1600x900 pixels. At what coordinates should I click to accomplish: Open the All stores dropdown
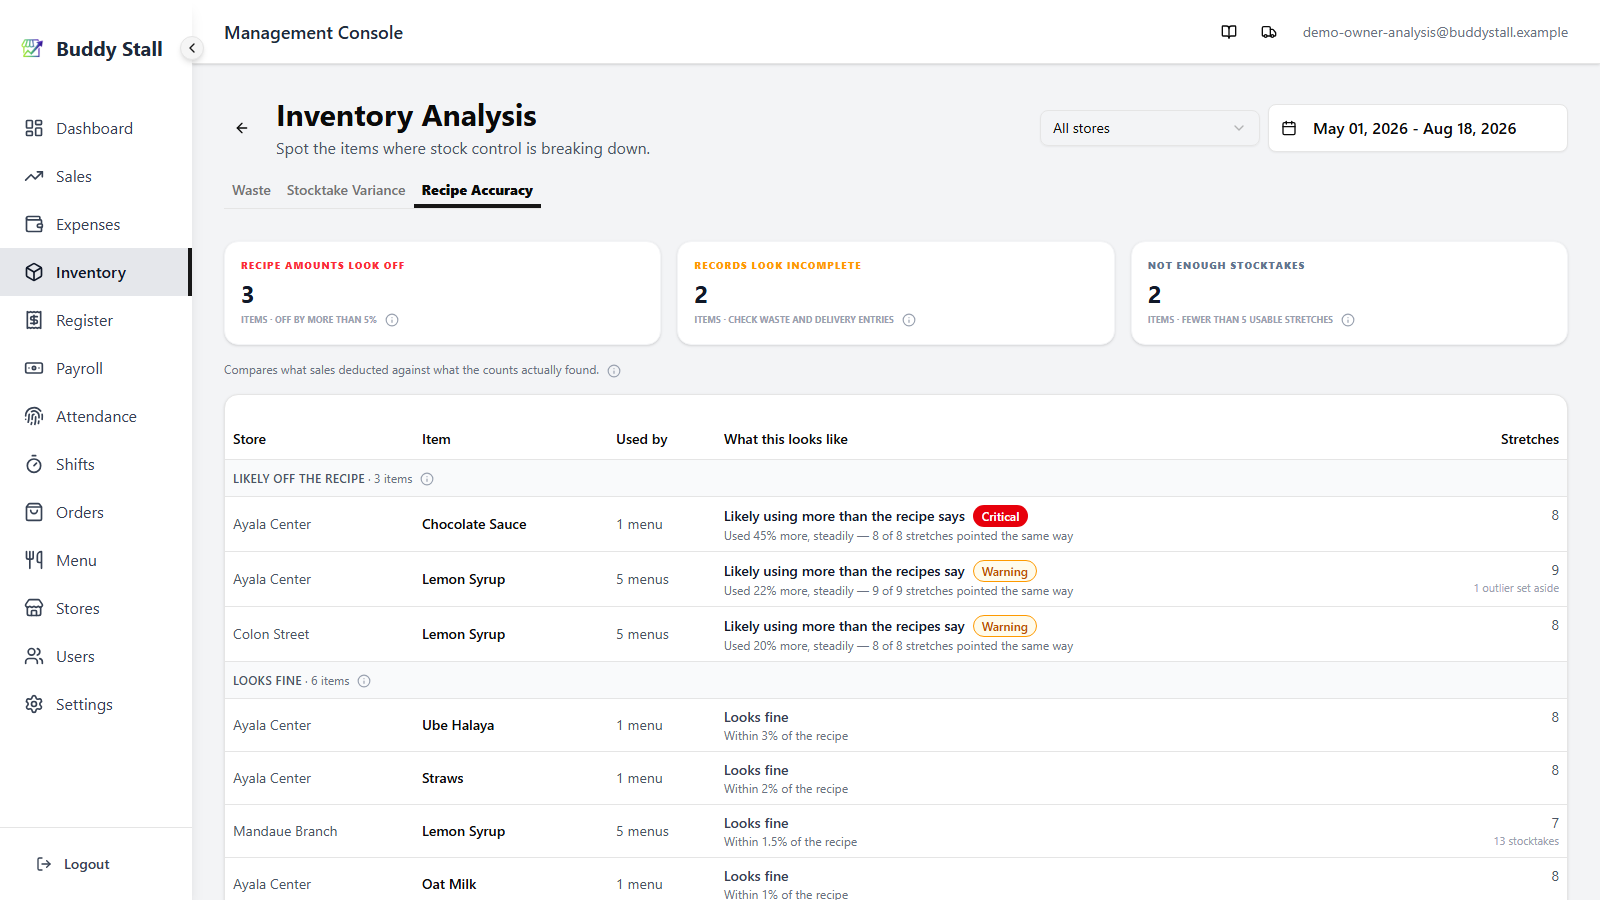(x=1149, y=128)
